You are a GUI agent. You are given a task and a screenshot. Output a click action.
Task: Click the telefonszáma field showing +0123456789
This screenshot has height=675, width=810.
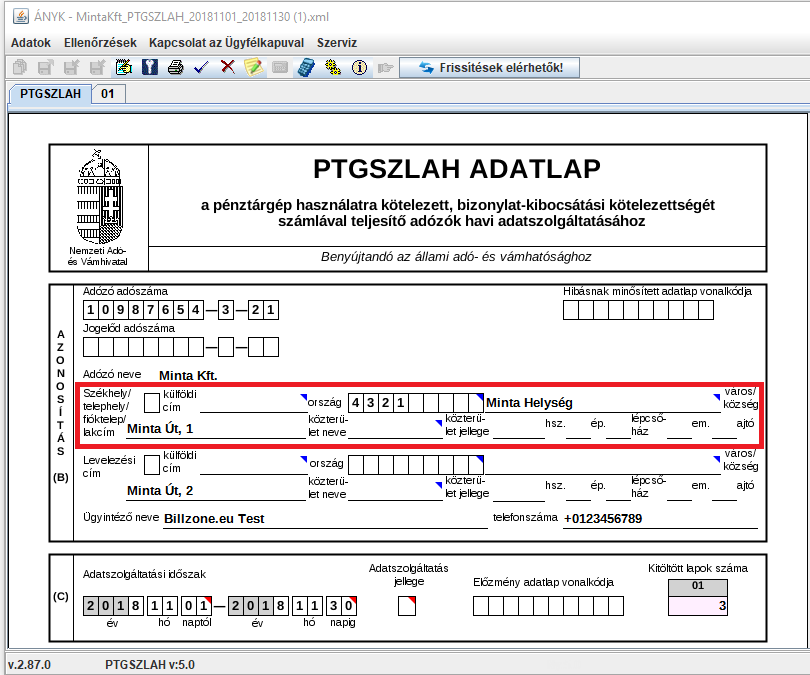660,519
